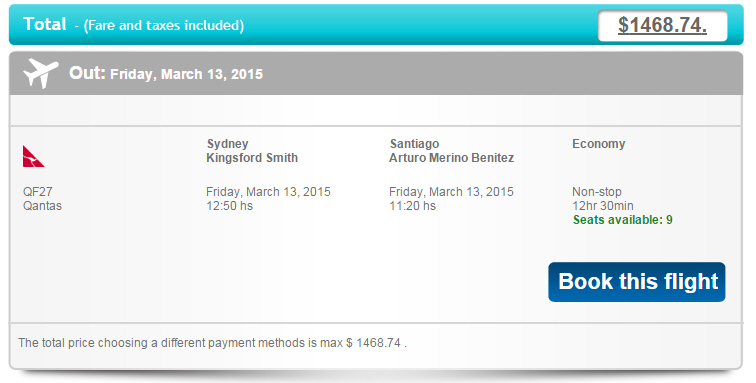Click the Seats available: 9 green text
Screen dimensions: 756x383
(622, 220)
